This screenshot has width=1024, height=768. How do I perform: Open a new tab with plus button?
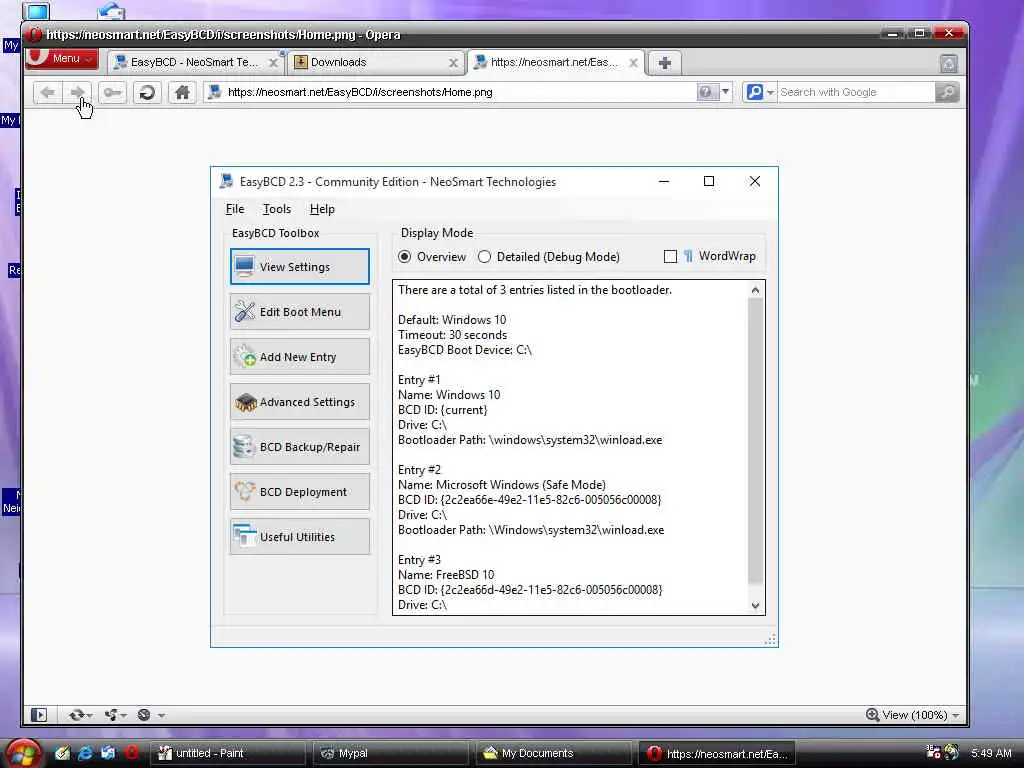coord(664,63)
